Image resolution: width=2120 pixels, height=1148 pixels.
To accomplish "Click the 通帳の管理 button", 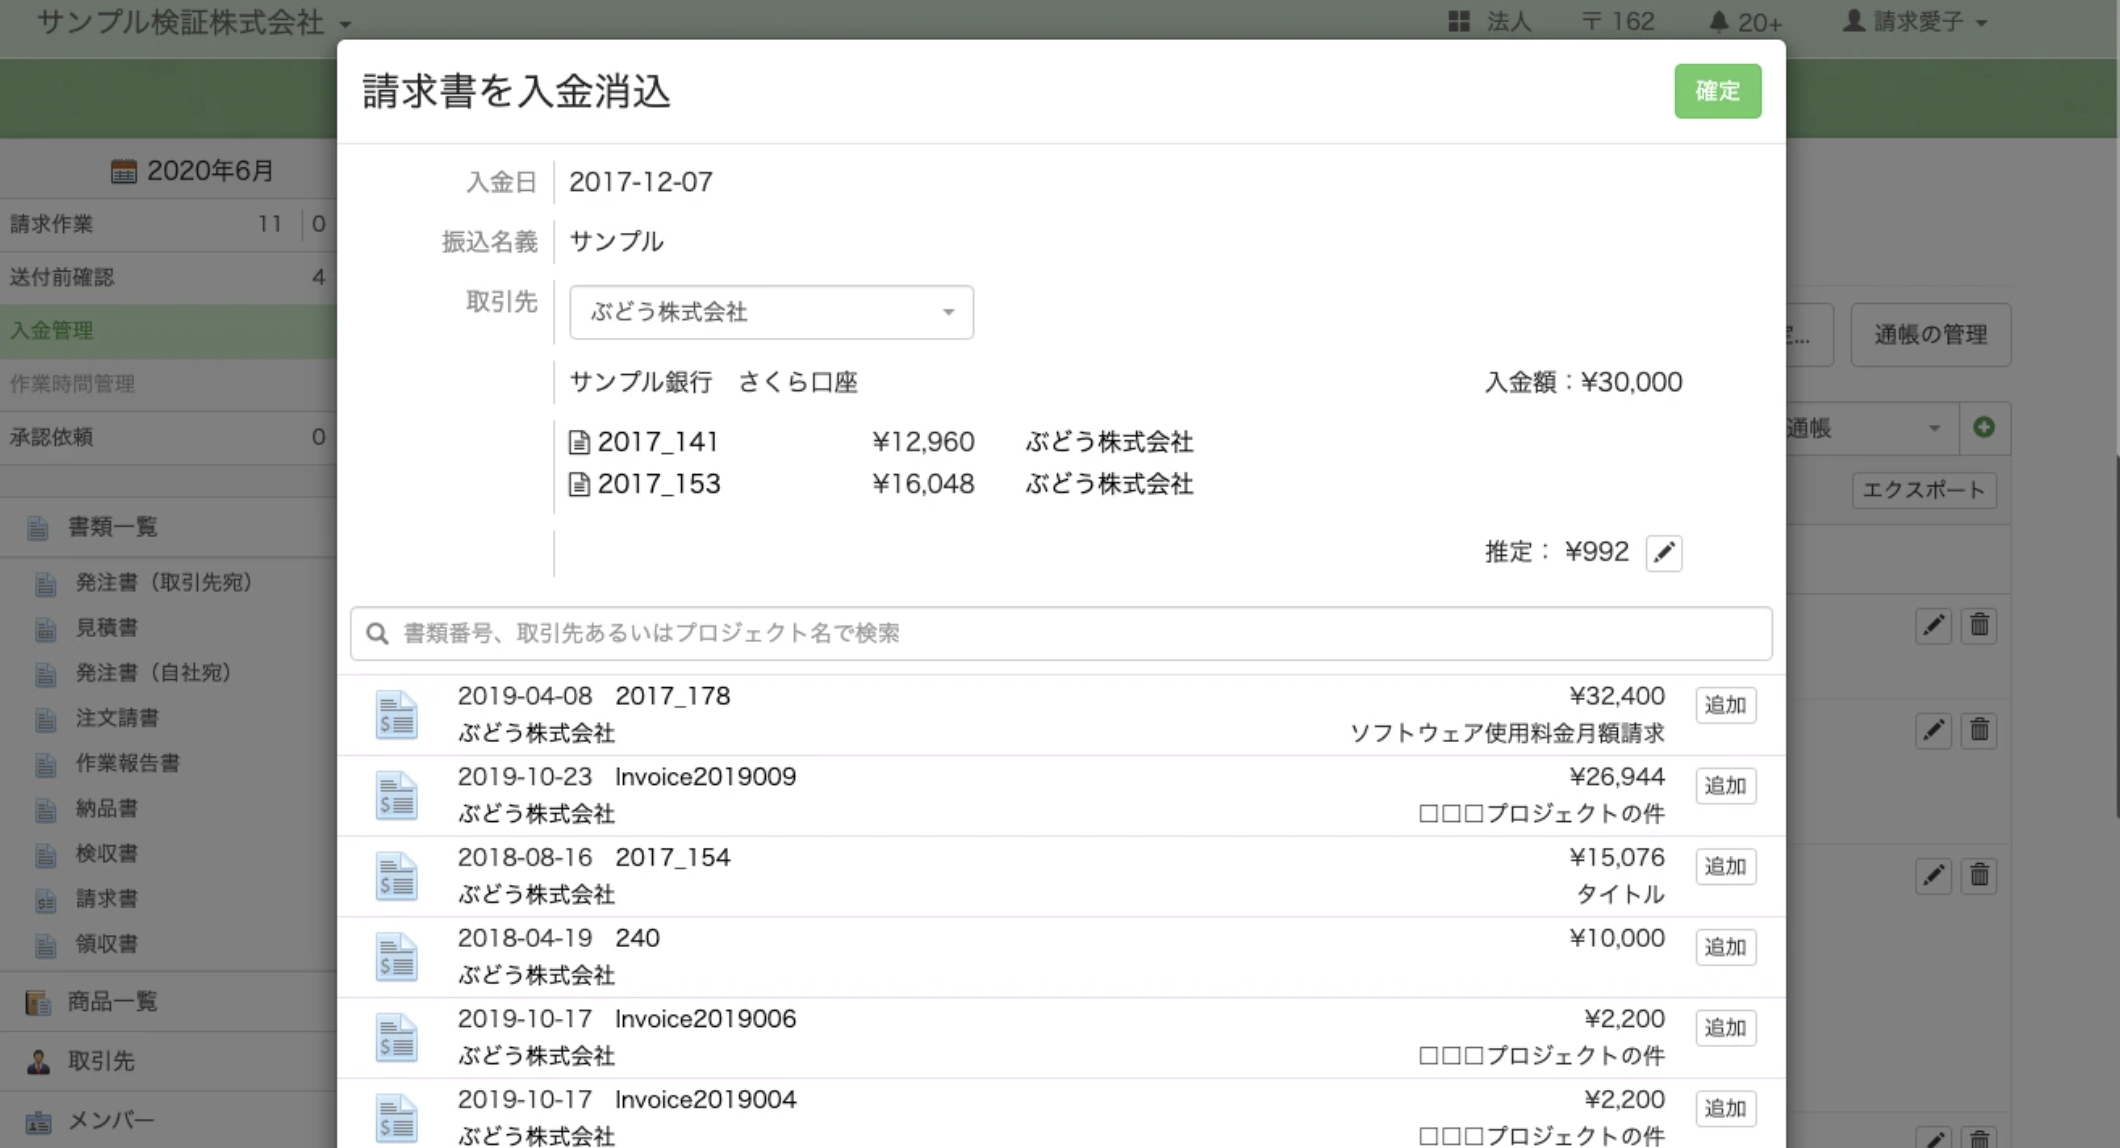I will coord(1930,335).
